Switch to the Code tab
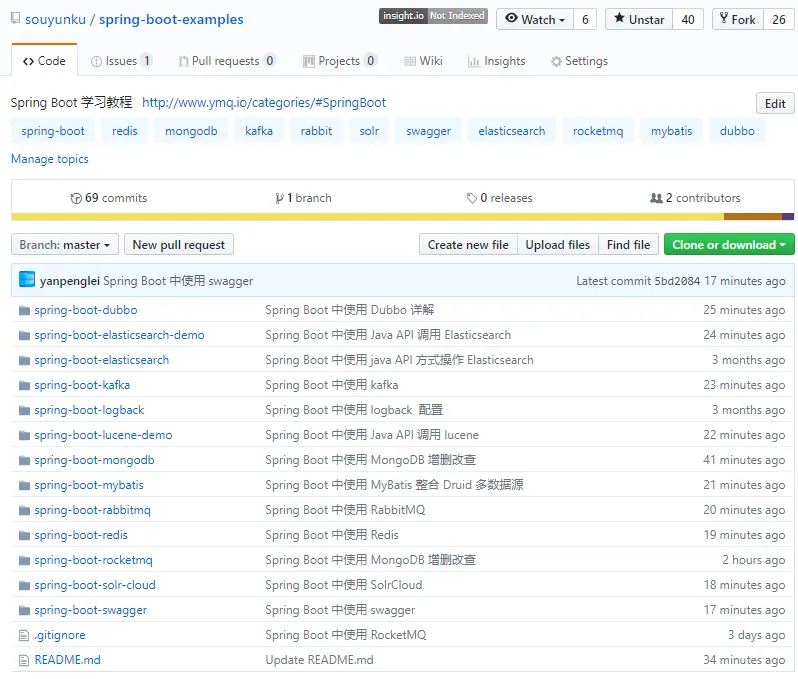 tap(44, 61)
